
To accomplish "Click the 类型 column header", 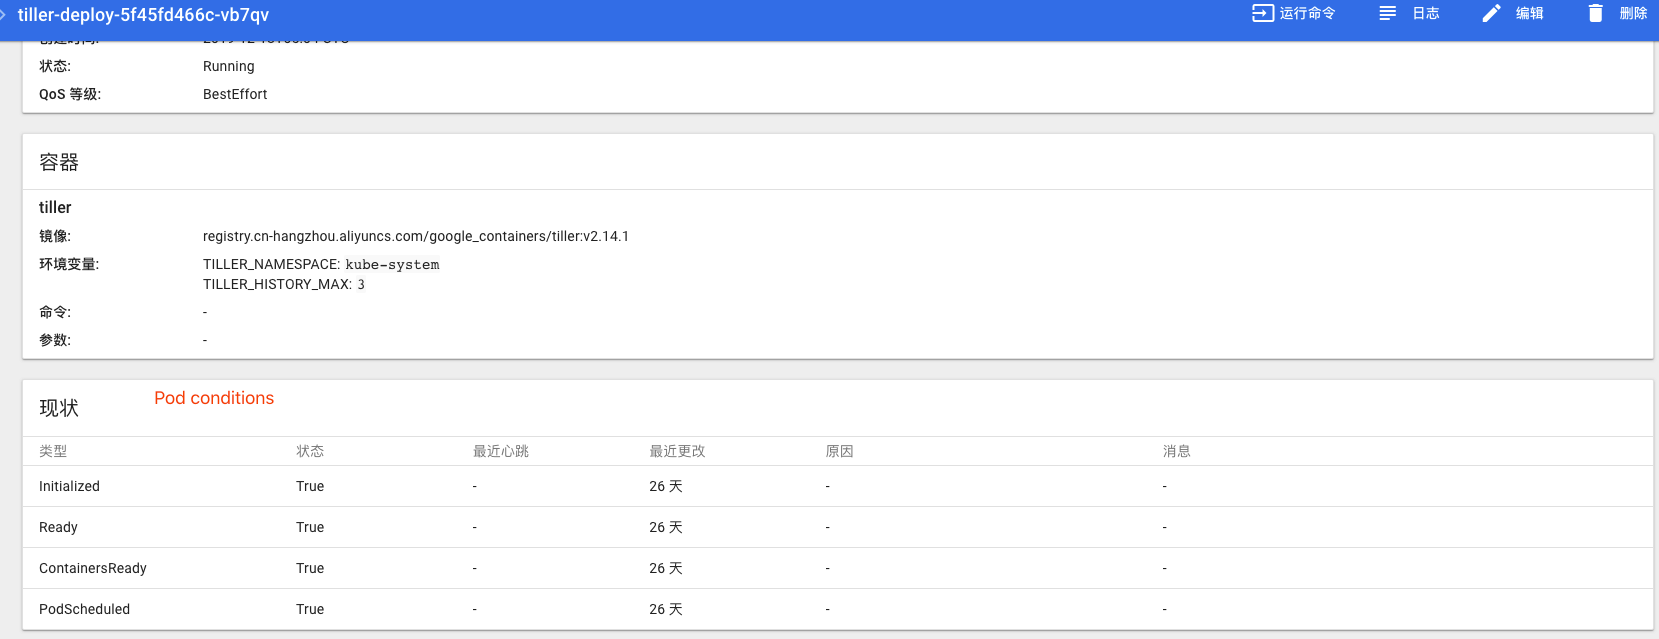I will click(x=53, y=451).
